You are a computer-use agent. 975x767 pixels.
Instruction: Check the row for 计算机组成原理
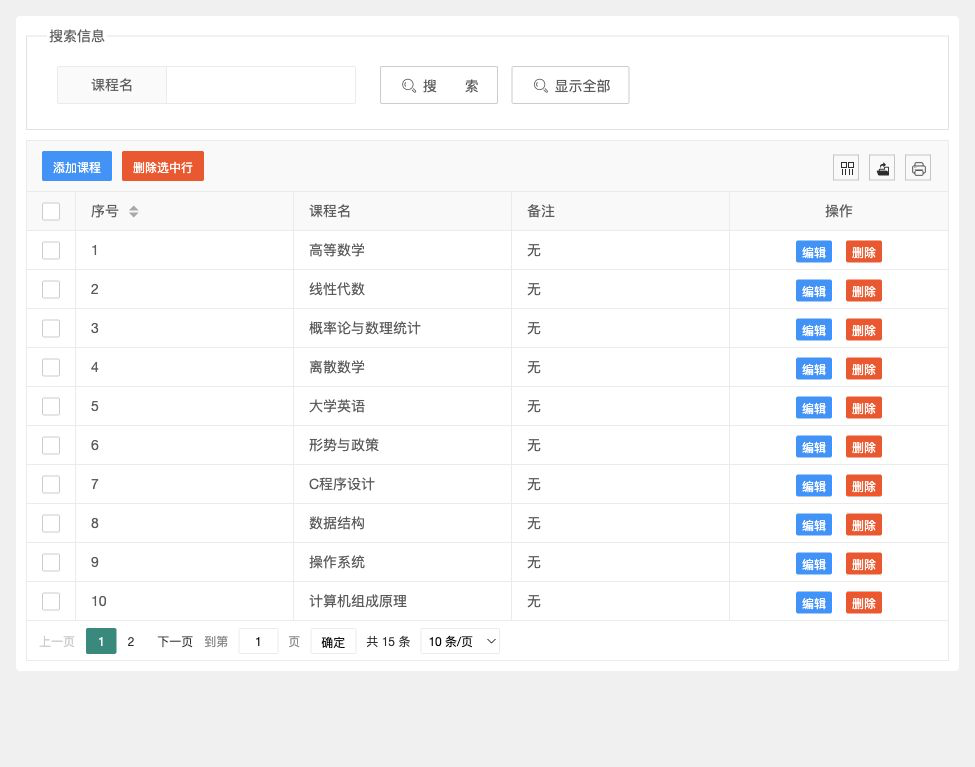coord(51,602)
